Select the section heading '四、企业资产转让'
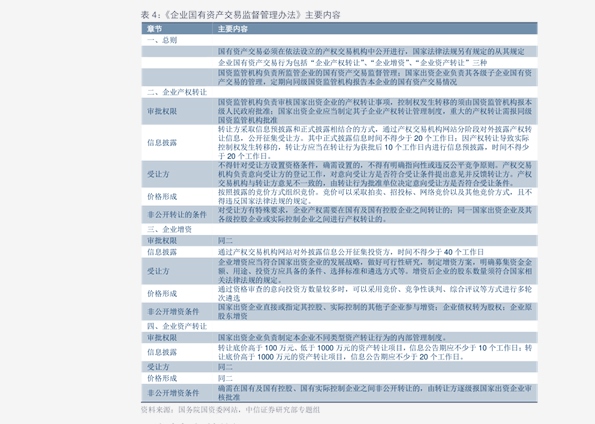Screen dimensions: 595x424 point(177,326)
